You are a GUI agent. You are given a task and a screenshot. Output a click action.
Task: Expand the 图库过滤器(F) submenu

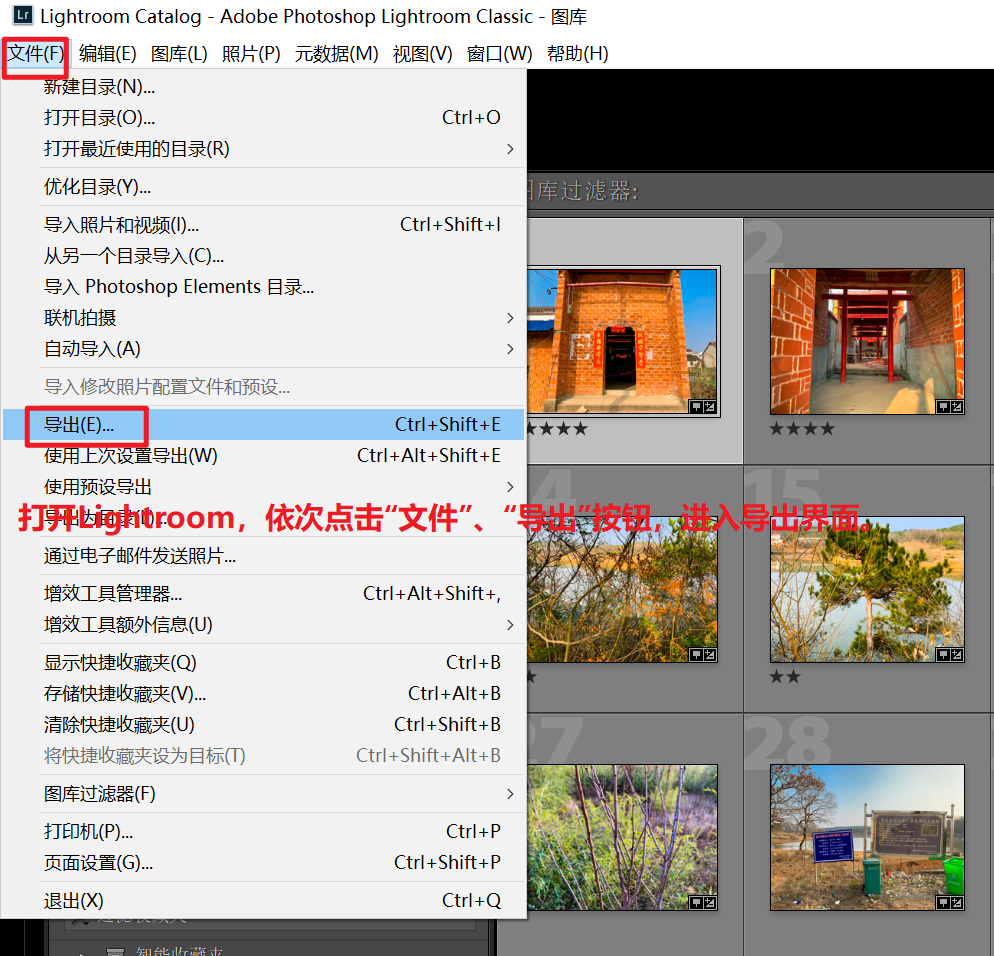click(263, 794)
